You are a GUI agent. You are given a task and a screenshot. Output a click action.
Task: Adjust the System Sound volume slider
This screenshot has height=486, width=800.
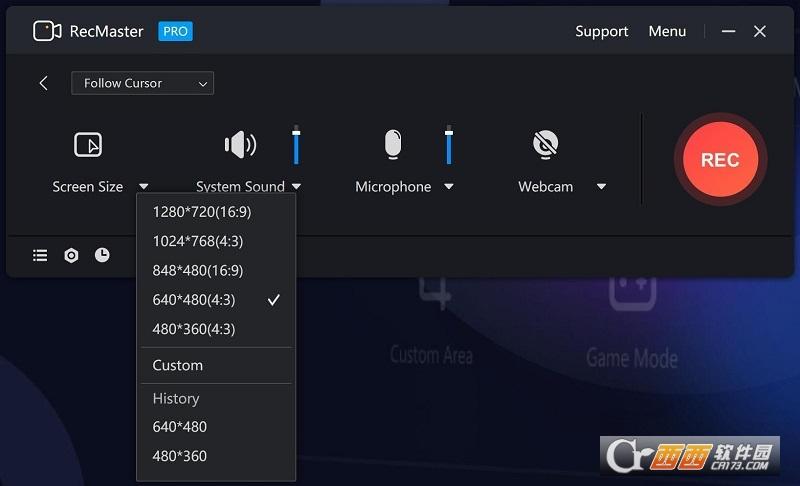point(296,145)
